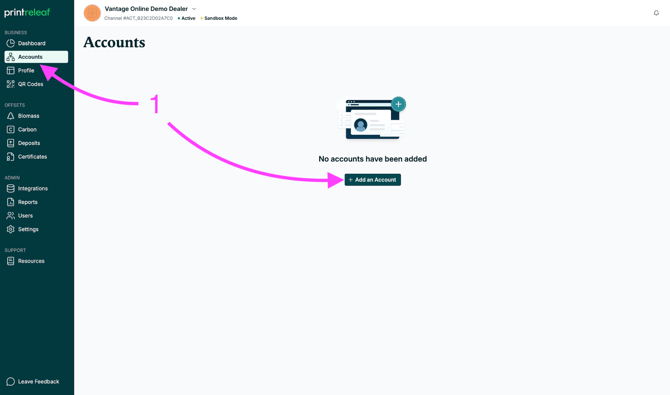Click the Users people icon
Viewport: 670px width, 395px height.
pyautogui.click(x=11, y=216)
